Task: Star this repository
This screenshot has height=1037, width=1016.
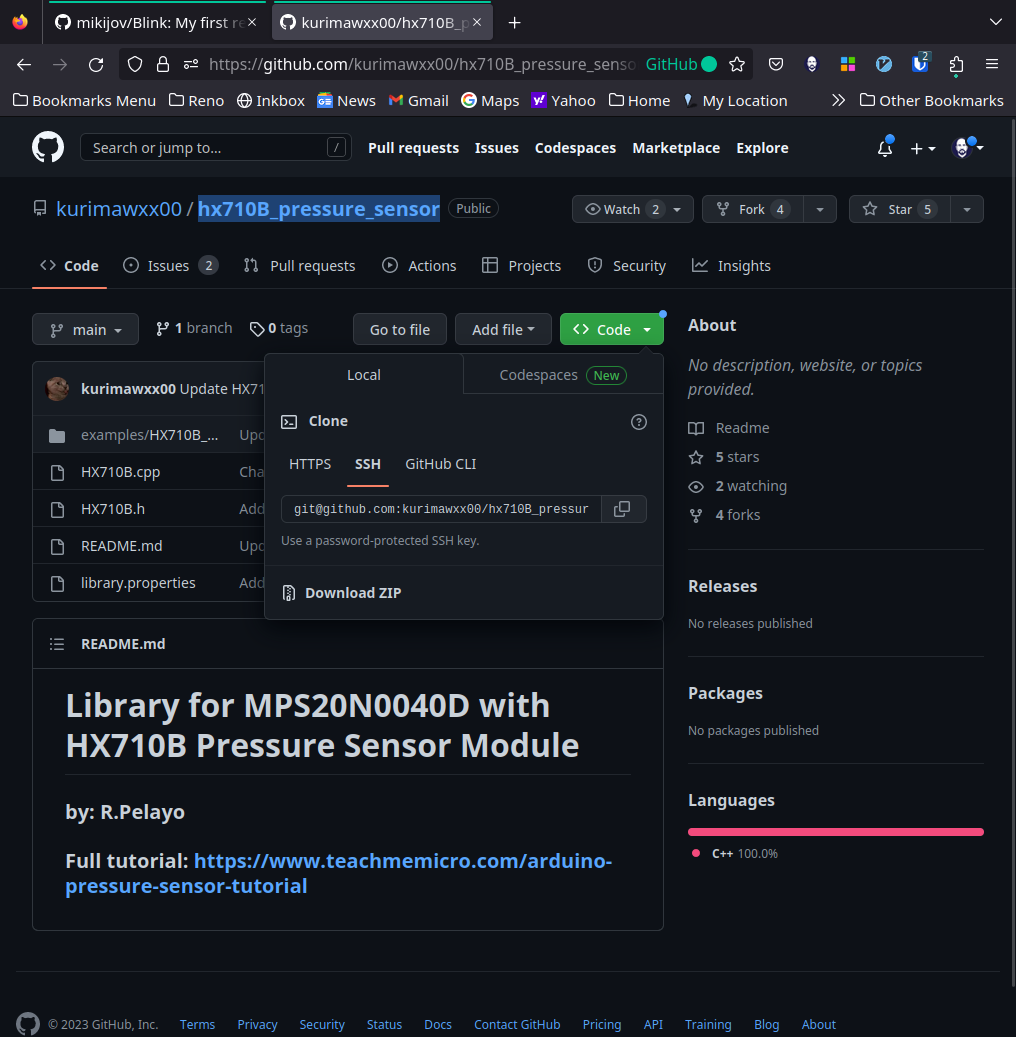Action: coord(900,209)
